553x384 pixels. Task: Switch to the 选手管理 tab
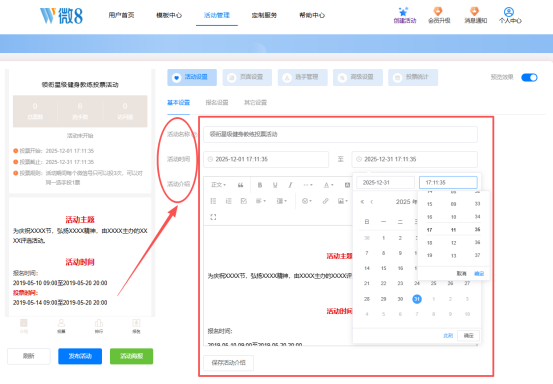pyautogui.click(x=303, y=77)
